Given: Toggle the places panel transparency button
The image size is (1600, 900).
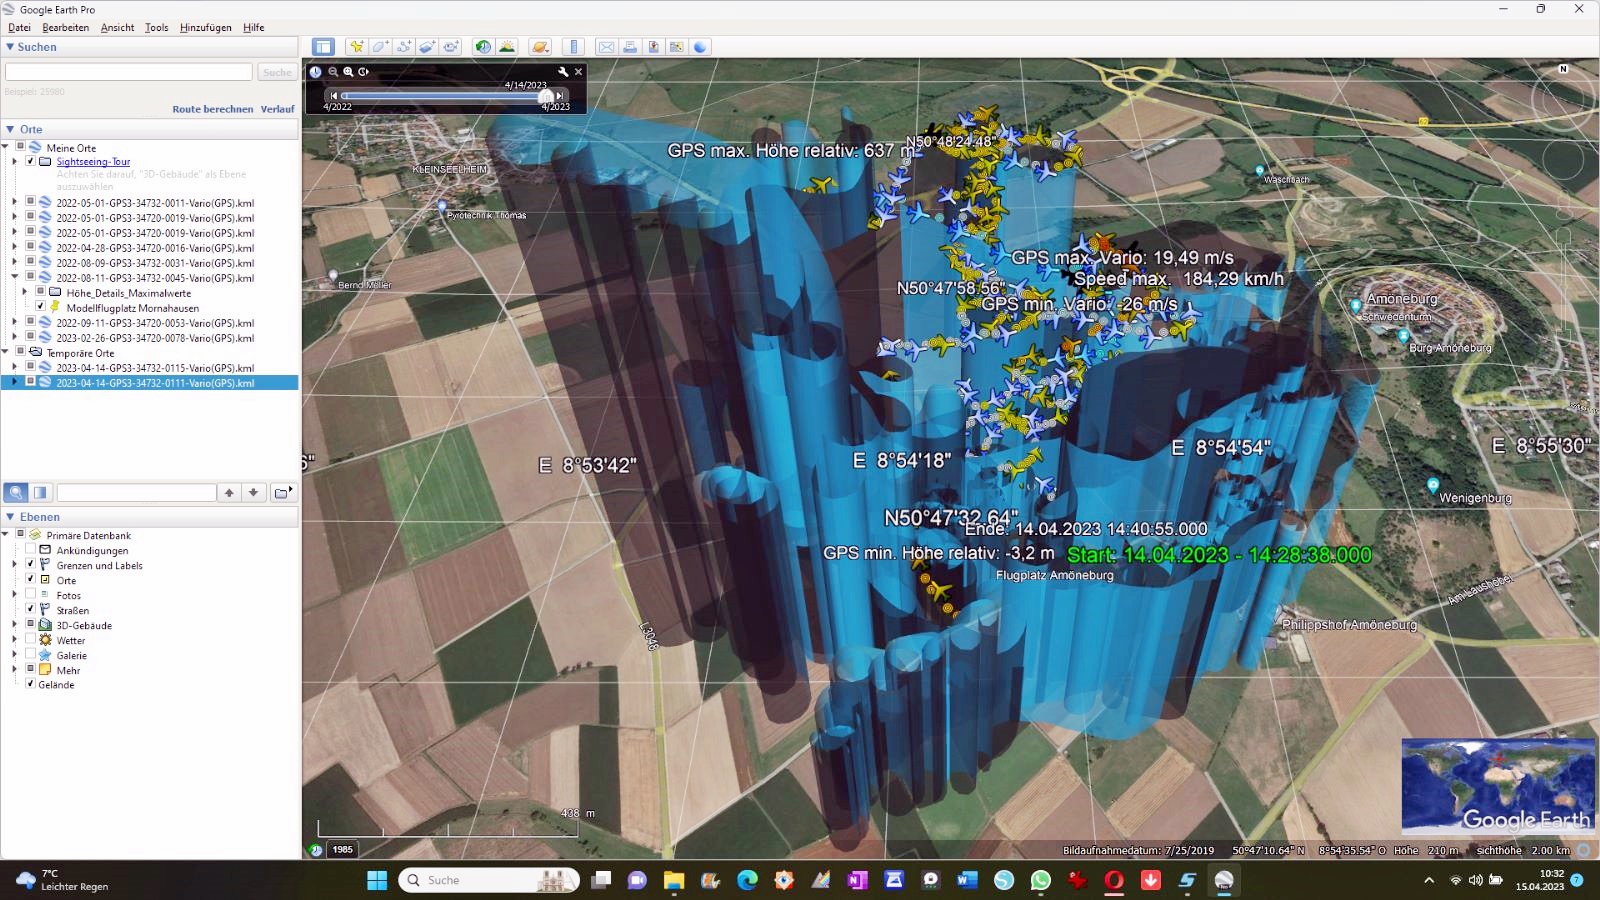Looking at the screenshot, I should (x=40, y=492).
